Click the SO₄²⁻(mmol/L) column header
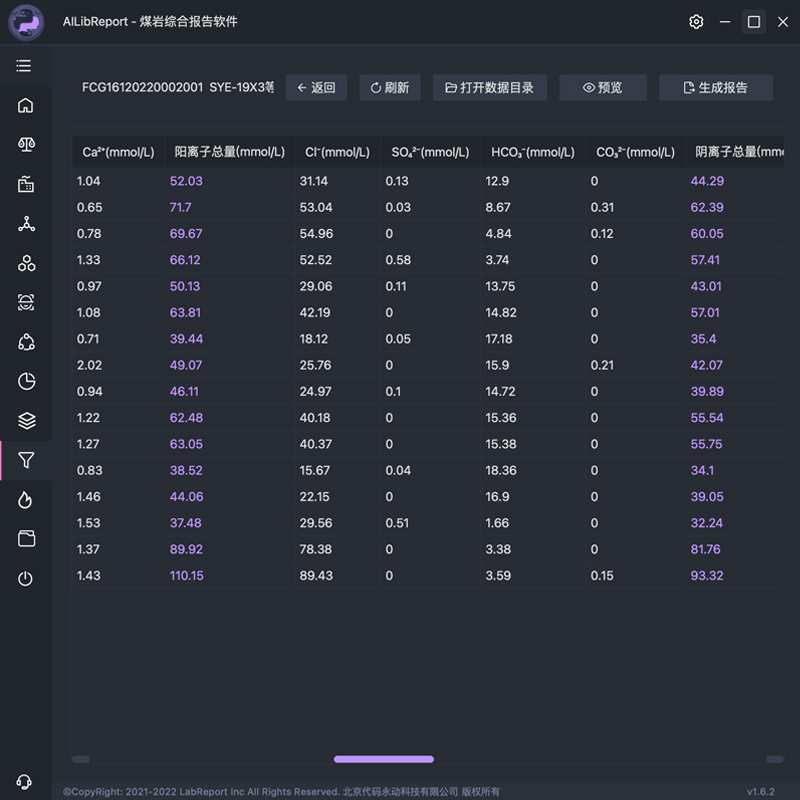The image size is (800, 800). (430, 152)
